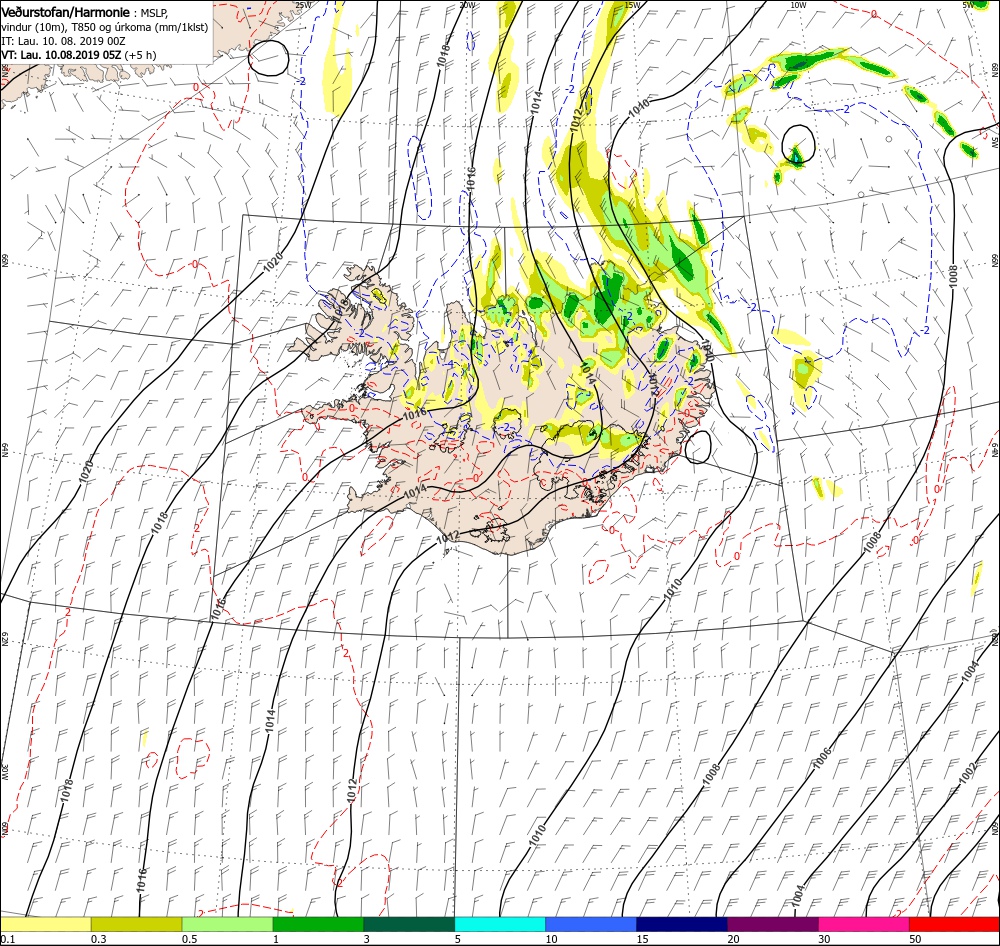Screen dimensions: 1000x946
Task: Select the legend value "3"
Action: [367, 939]
